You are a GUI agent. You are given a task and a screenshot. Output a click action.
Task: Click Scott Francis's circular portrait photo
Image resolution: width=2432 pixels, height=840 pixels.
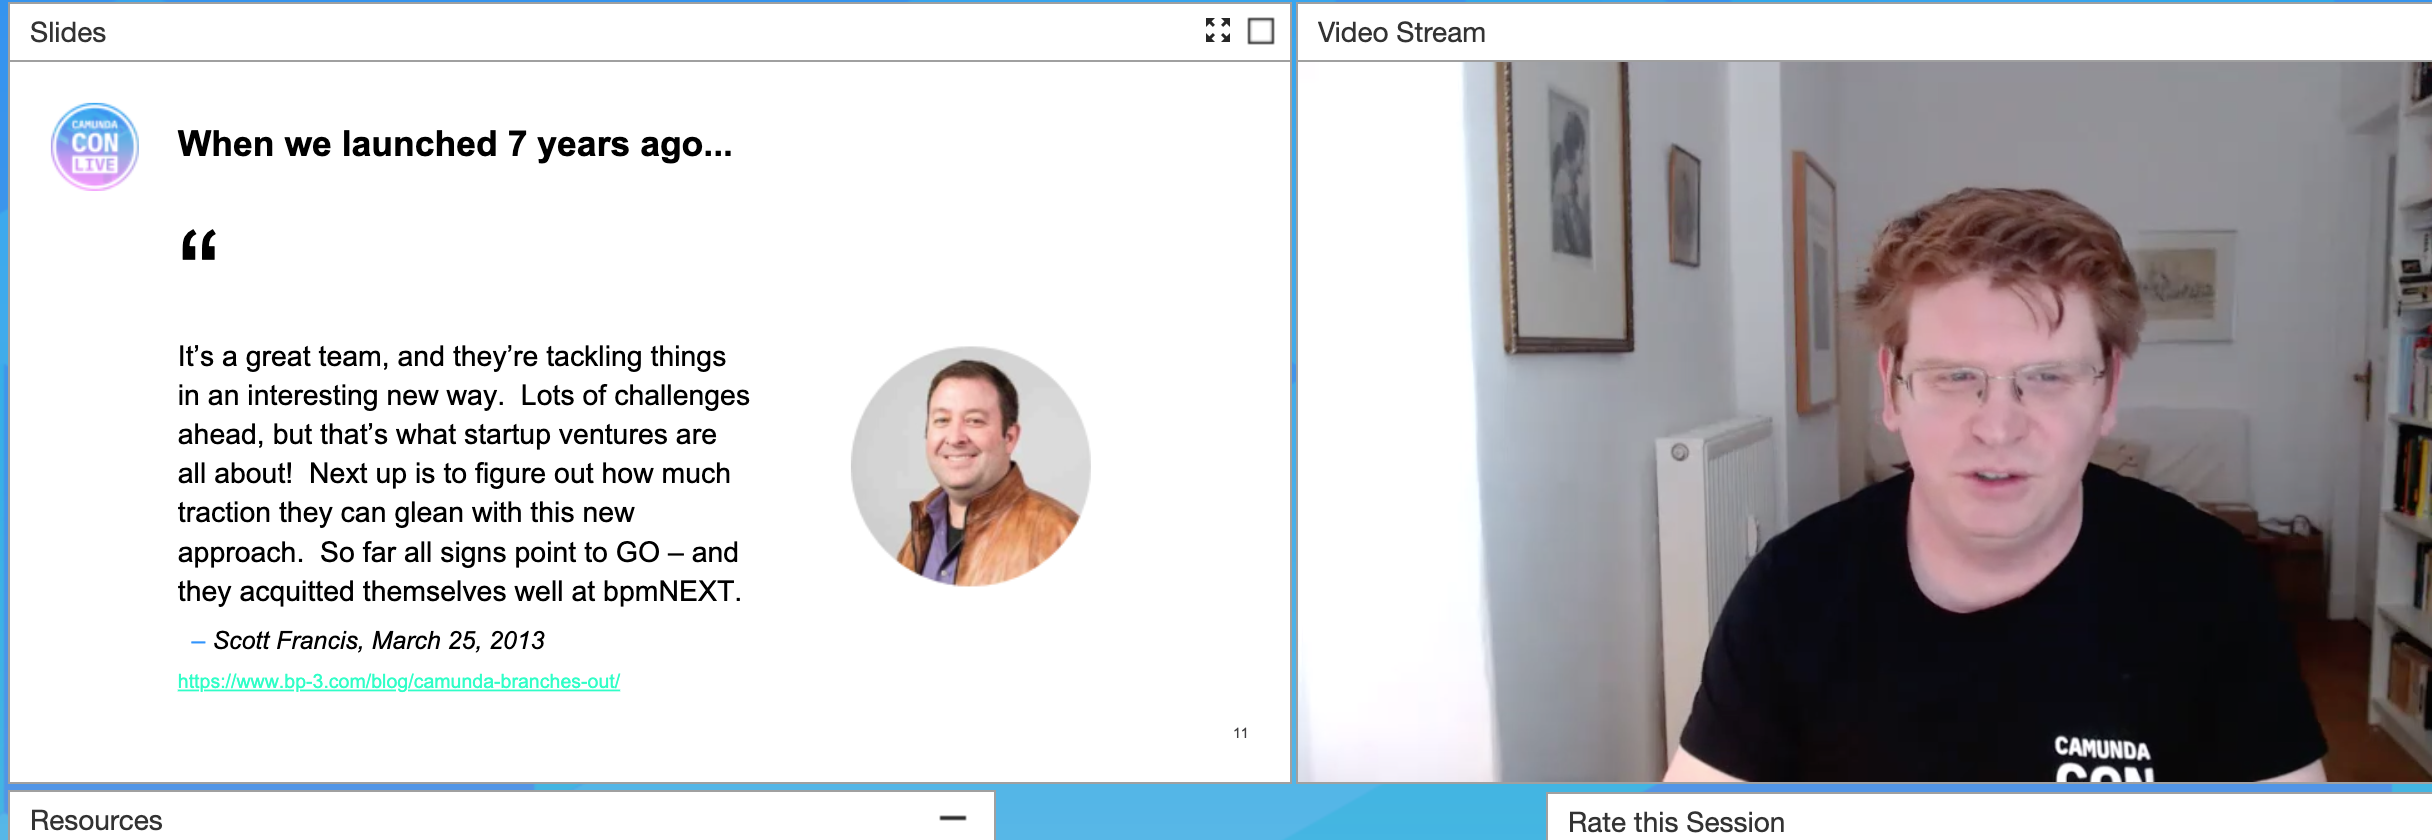click(x=970, y=466)
